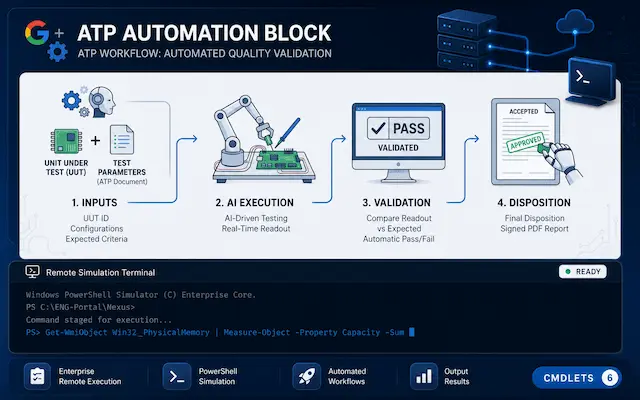Click the PowerShell Simulation prompt icon
The image size is (640, 400).
(177, 376)
